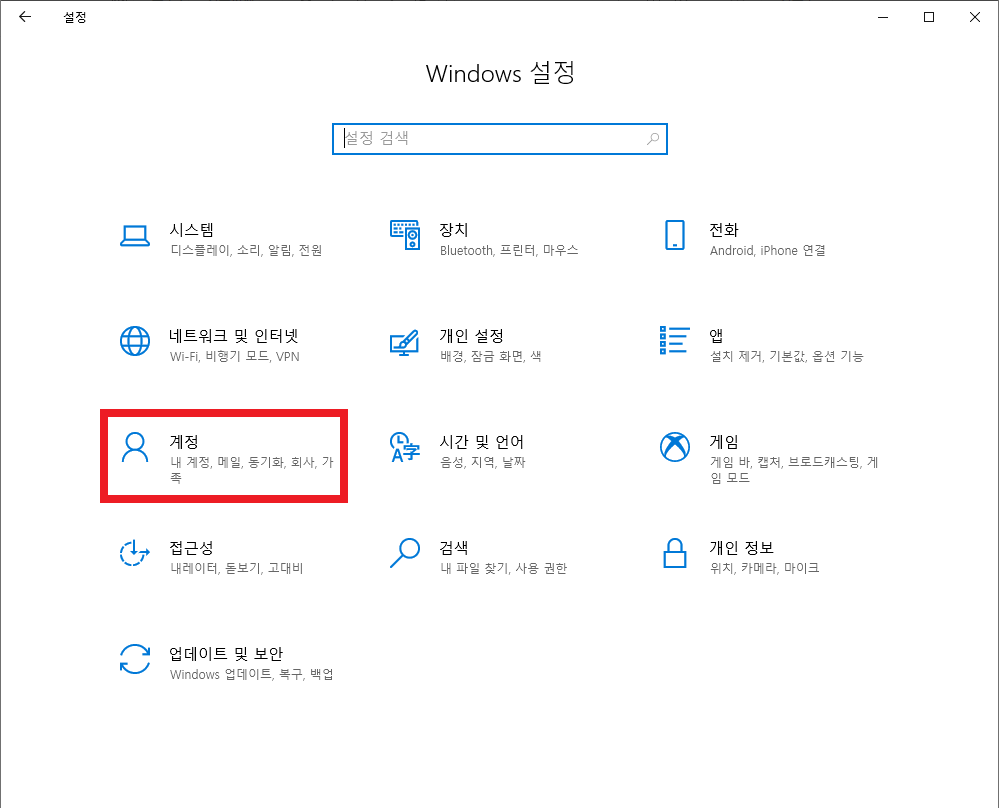The width and height of the screenshot is (999, 808).
Task: Open the 게임 Xbox icon
Action: pyautogui.click(x=675, y=447)
